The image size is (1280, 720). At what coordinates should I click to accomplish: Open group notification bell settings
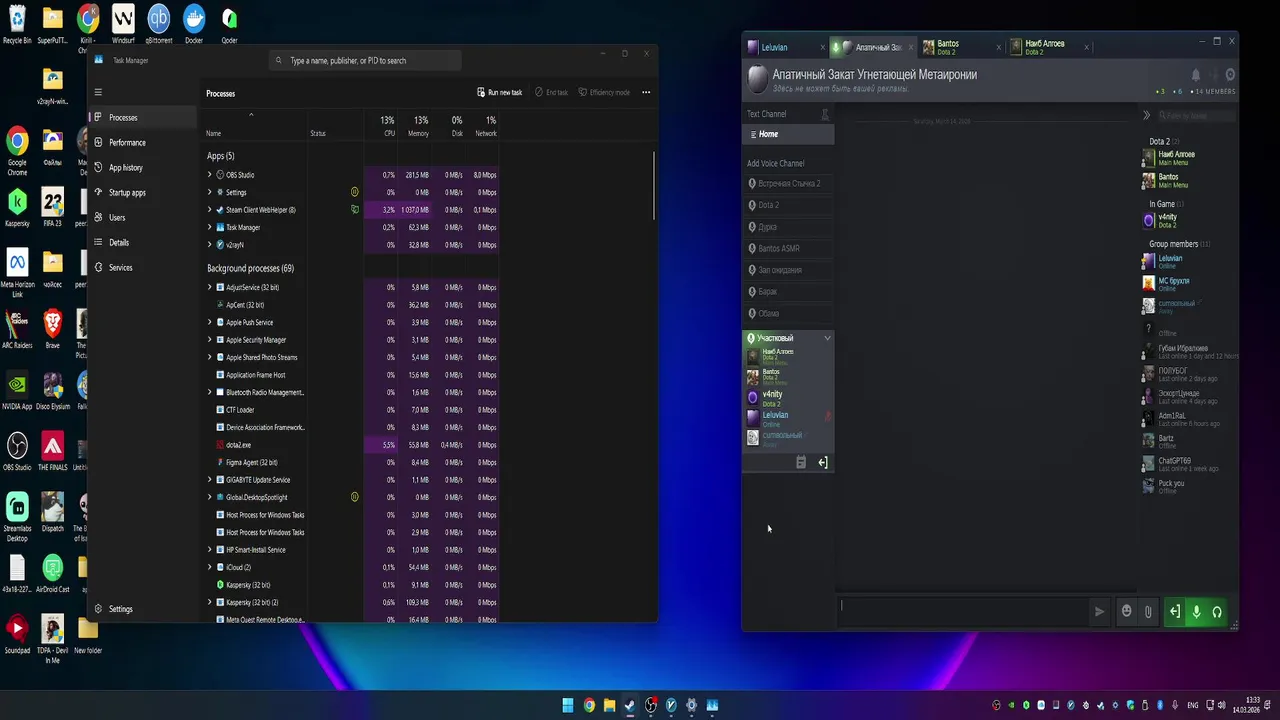pyautogui.click(x=1195, y=75)
